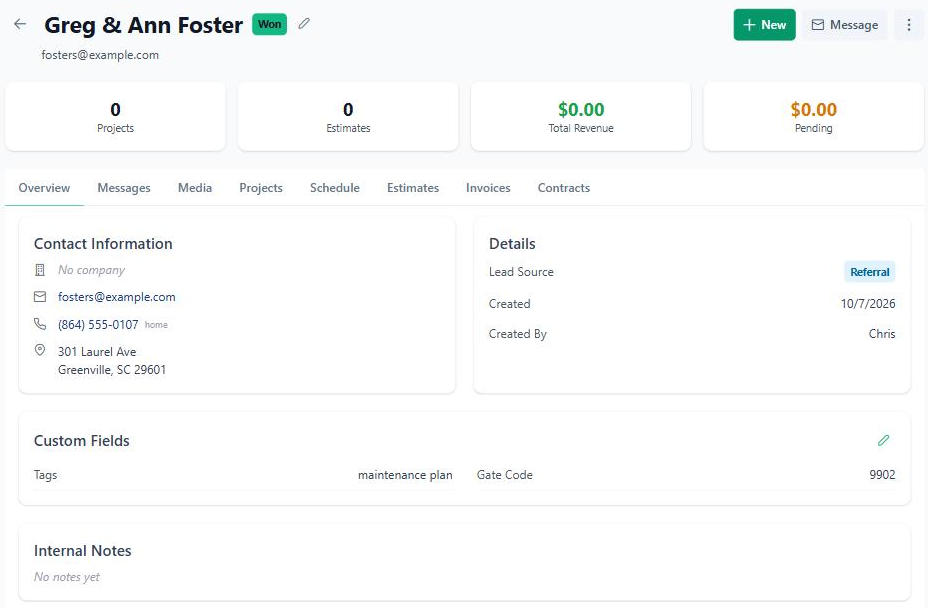Select the Total Revenue card
The image size is (928, 608).
coord(581,117)
